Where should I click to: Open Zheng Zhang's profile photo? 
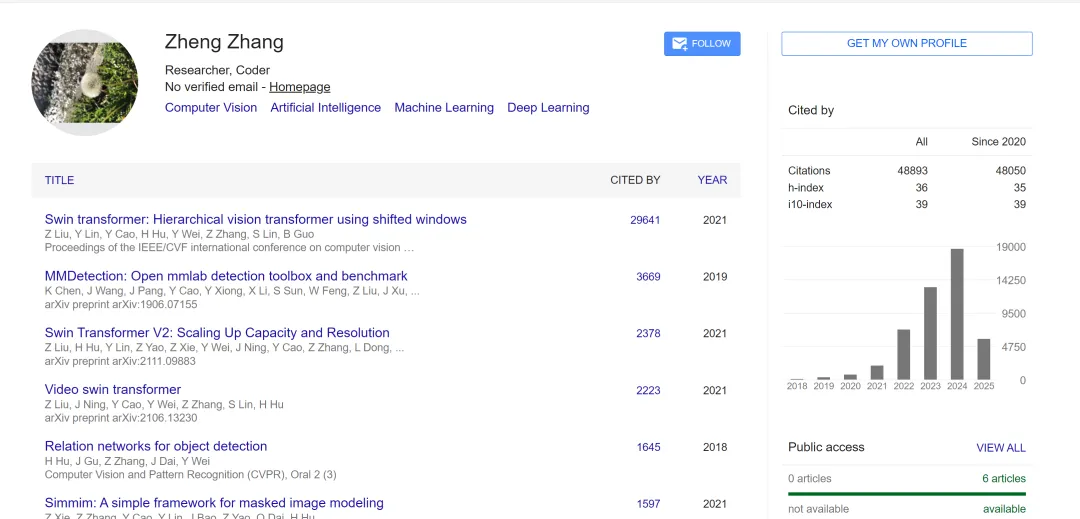tap(85, 83)
